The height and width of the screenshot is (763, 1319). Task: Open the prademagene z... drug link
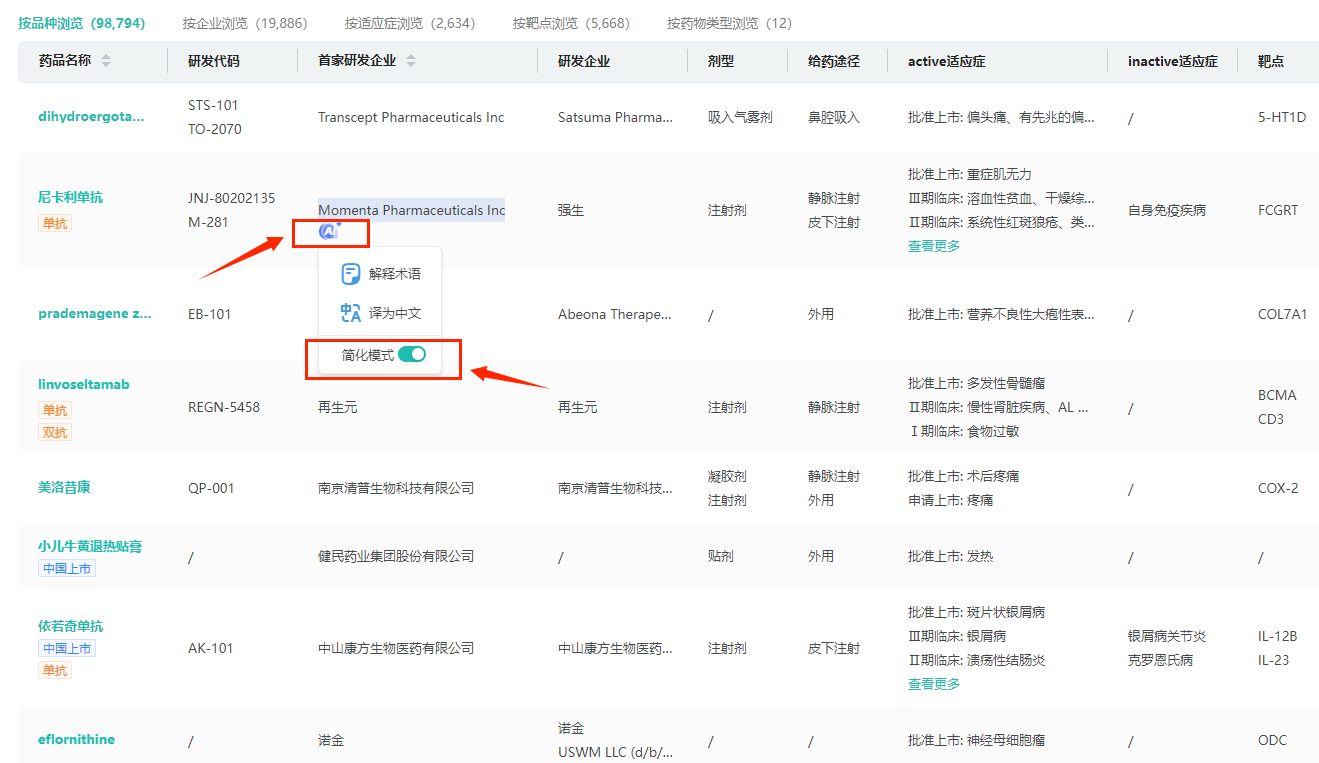point(95,314)
